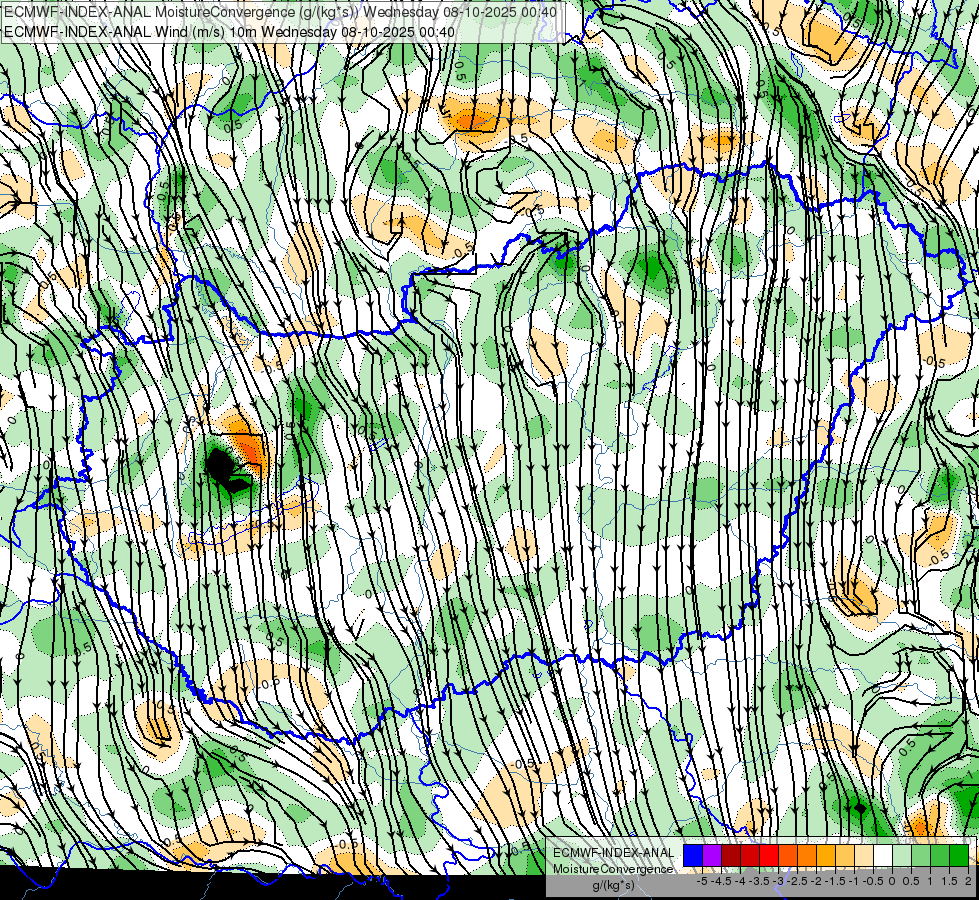Click the 2 tick label on legend scale
Image resolution: width=979 pixels, height=900 pixels.
968,881
